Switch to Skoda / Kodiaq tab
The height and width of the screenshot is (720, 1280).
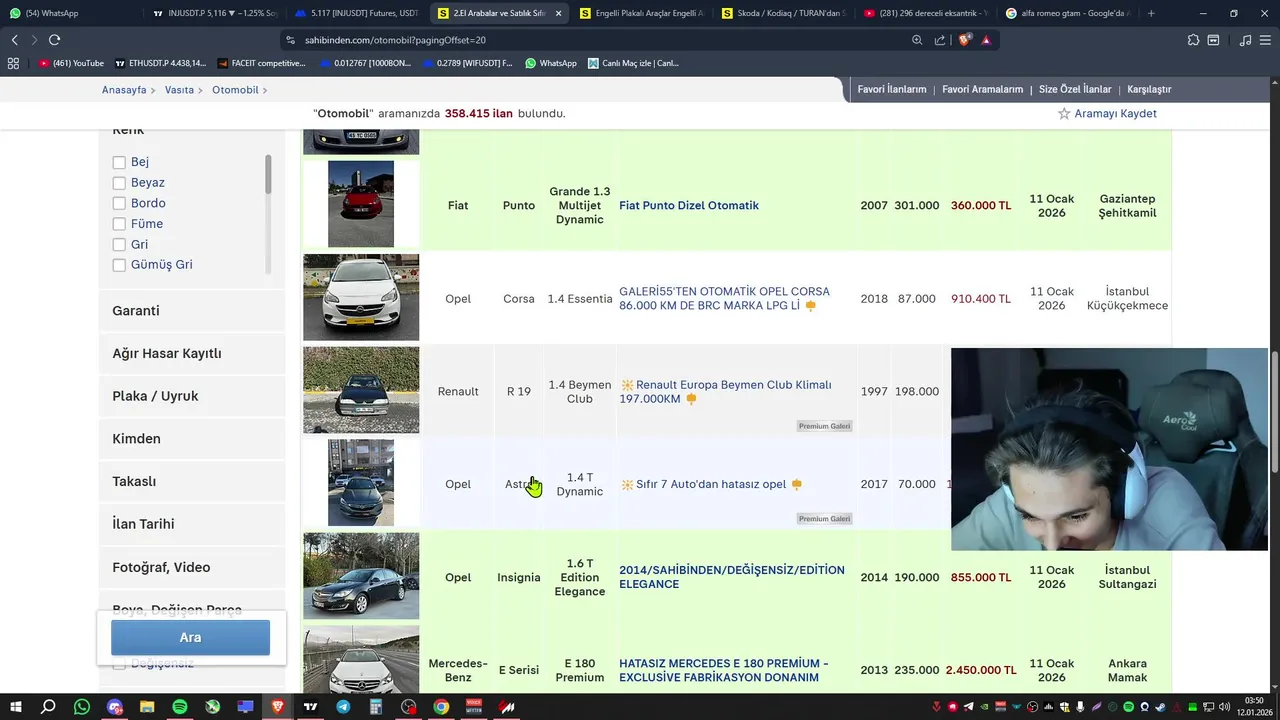coord(783,13)
